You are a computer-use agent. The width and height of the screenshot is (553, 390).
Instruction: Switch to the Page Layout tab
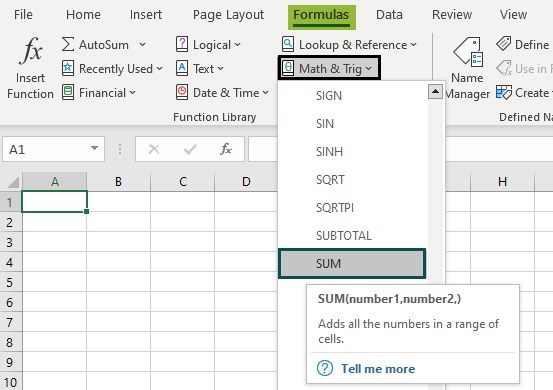point(228,15)
